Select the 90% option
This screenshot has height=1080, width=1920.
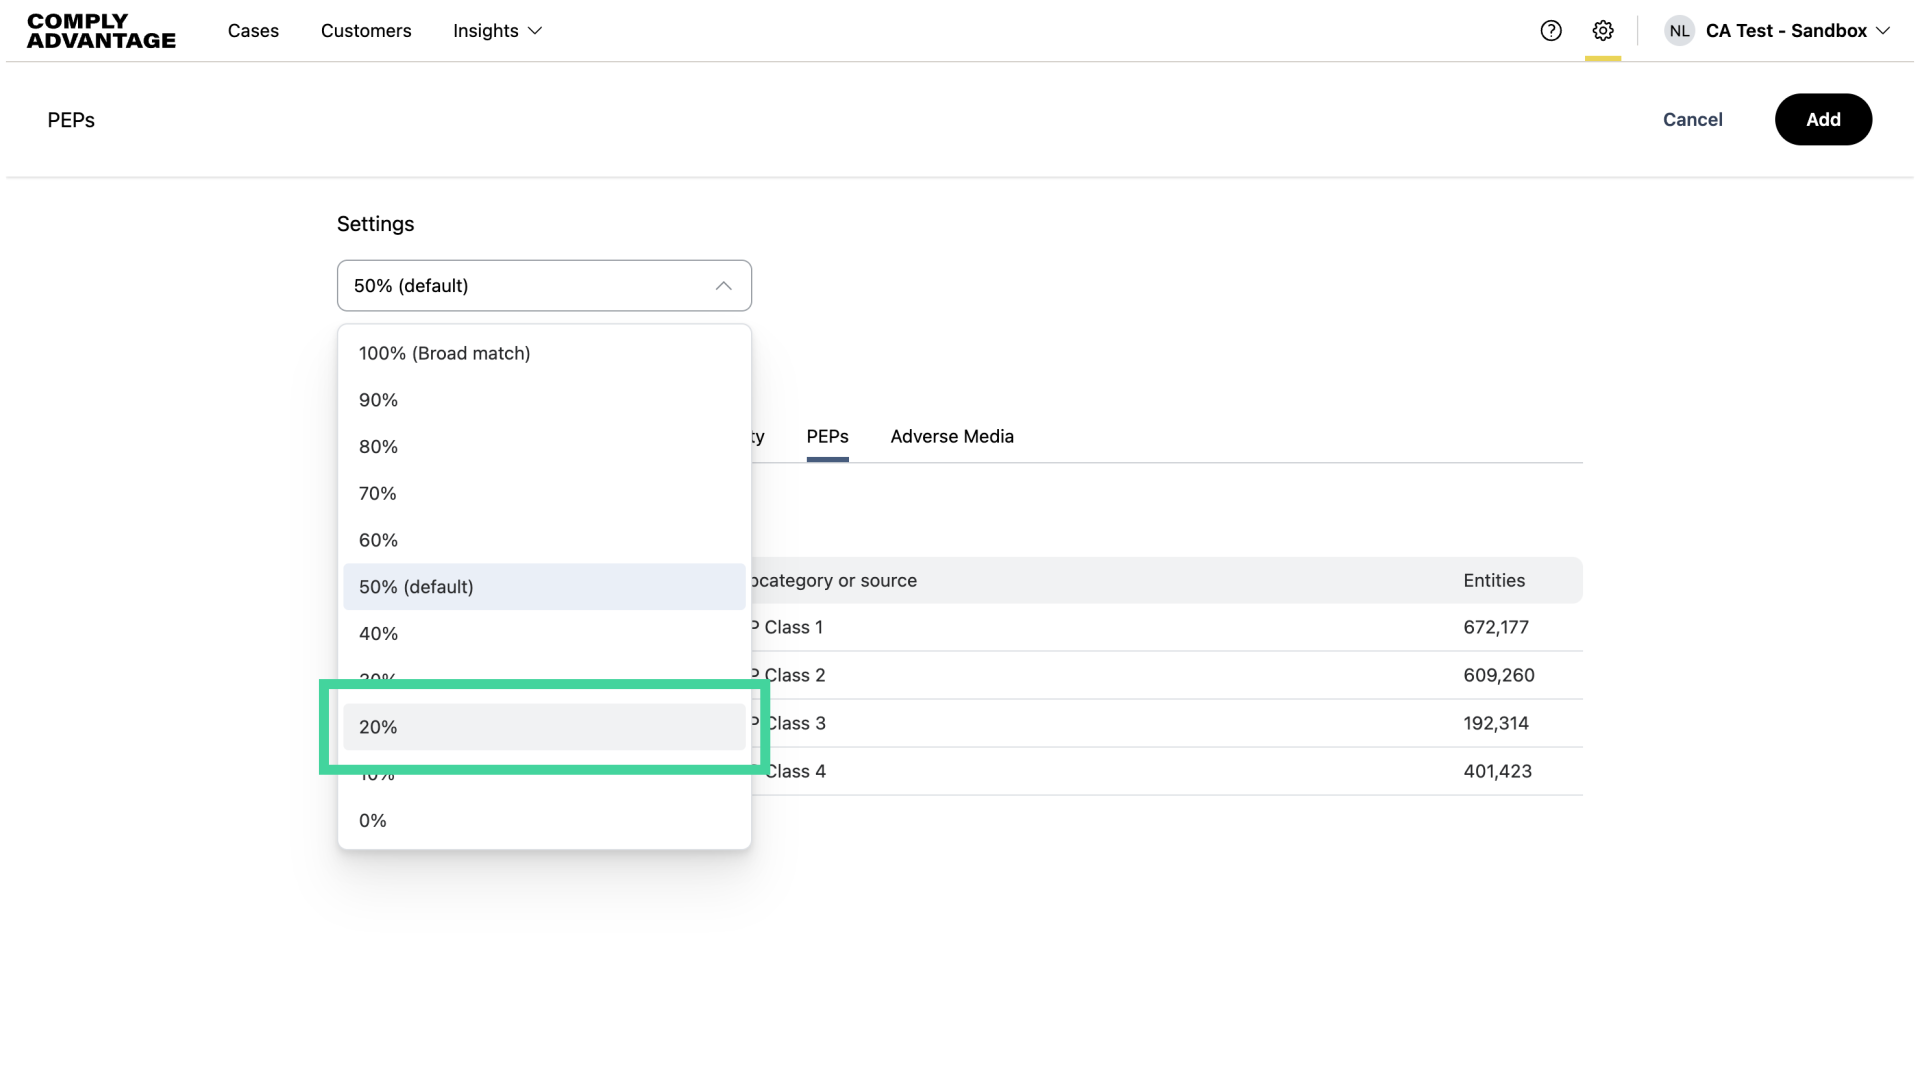coord(379,400)
